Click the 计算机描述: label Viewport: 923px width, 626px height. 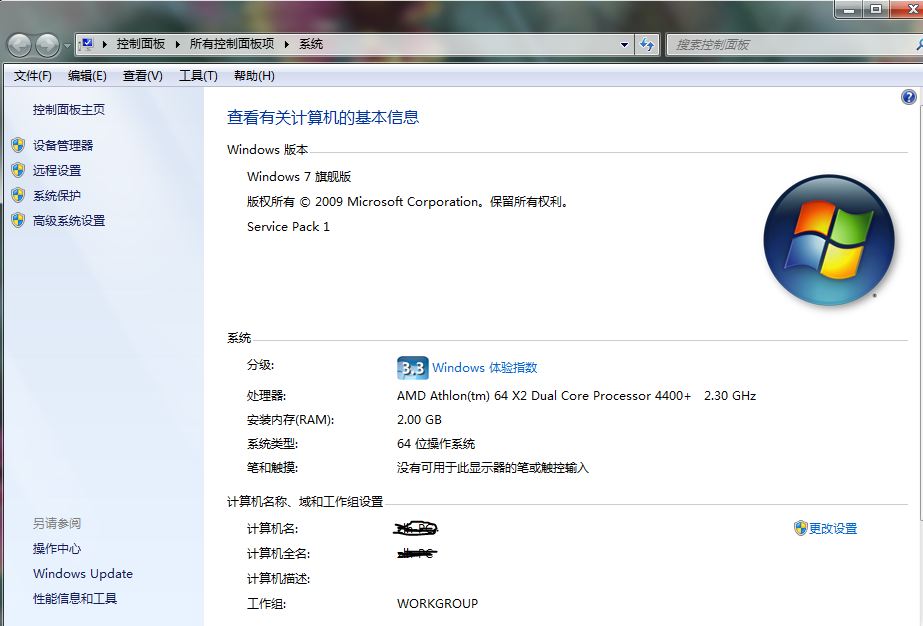tap(278, 579)
